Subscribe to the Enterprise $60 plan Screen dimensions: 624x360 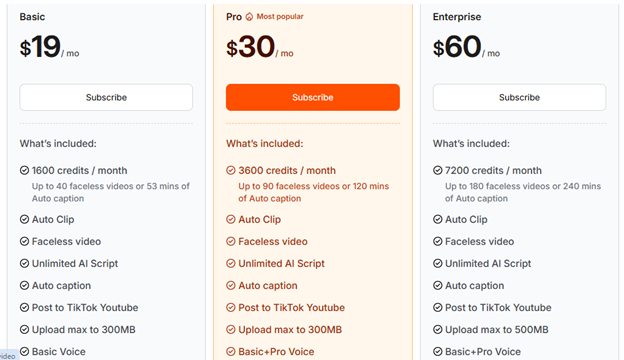pyautogui.click(x=519, y=97)
